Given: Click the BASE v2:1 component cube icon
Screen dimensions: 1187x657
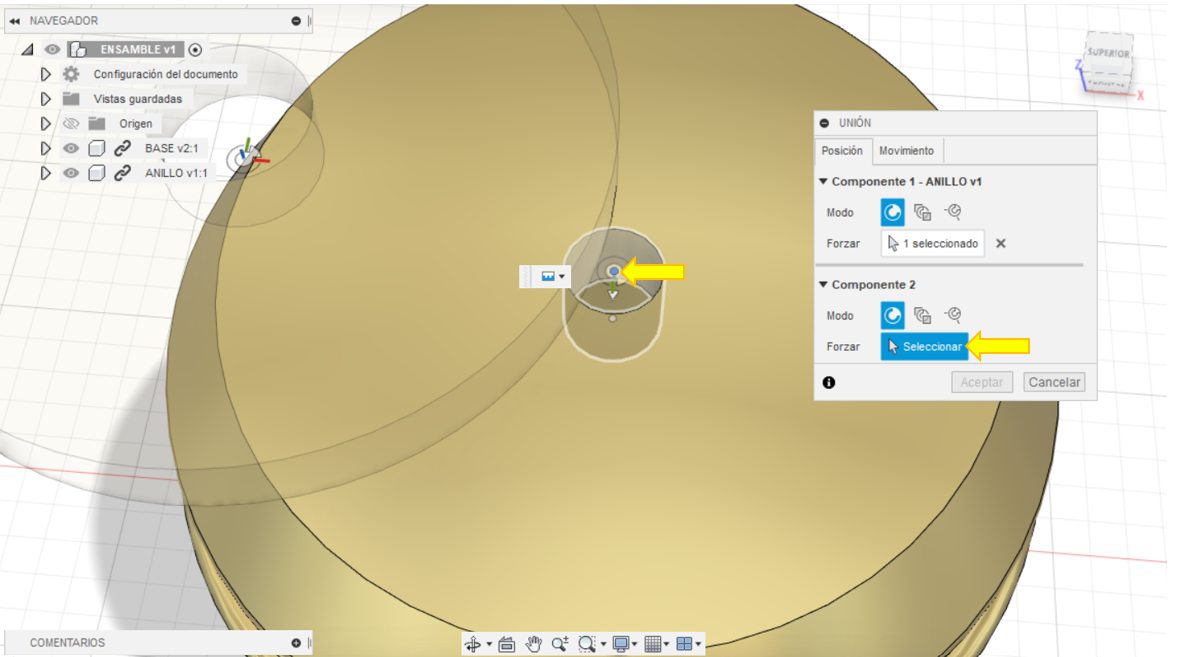Looking at the screenshot, I should 96,148.
